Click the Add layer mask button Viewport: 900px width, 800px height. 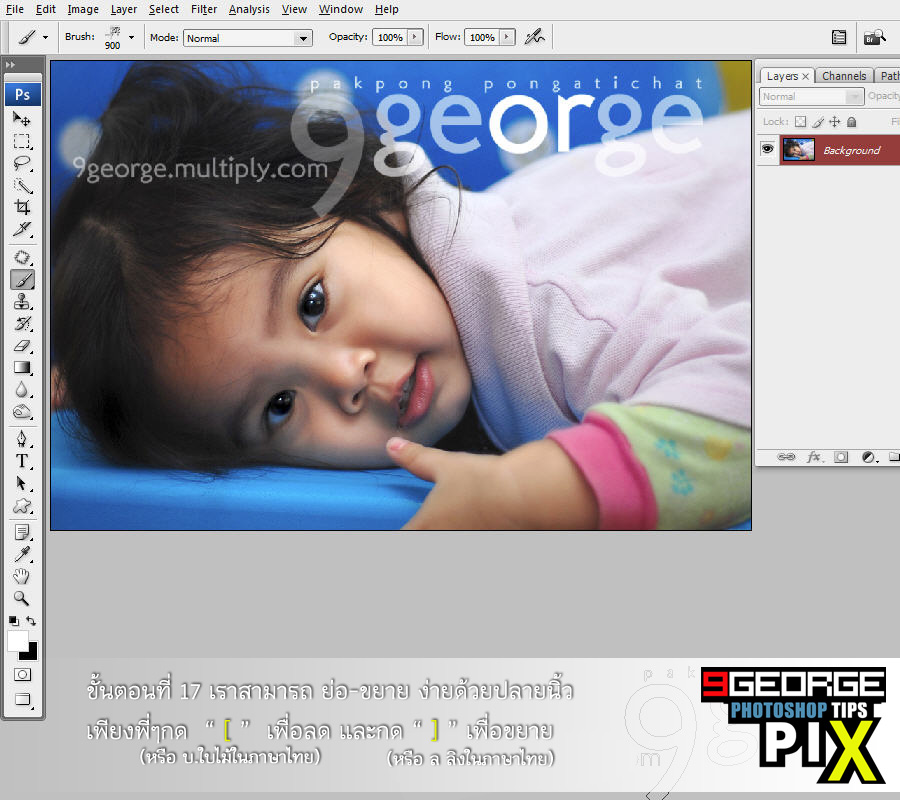click(x=841, y=457)
